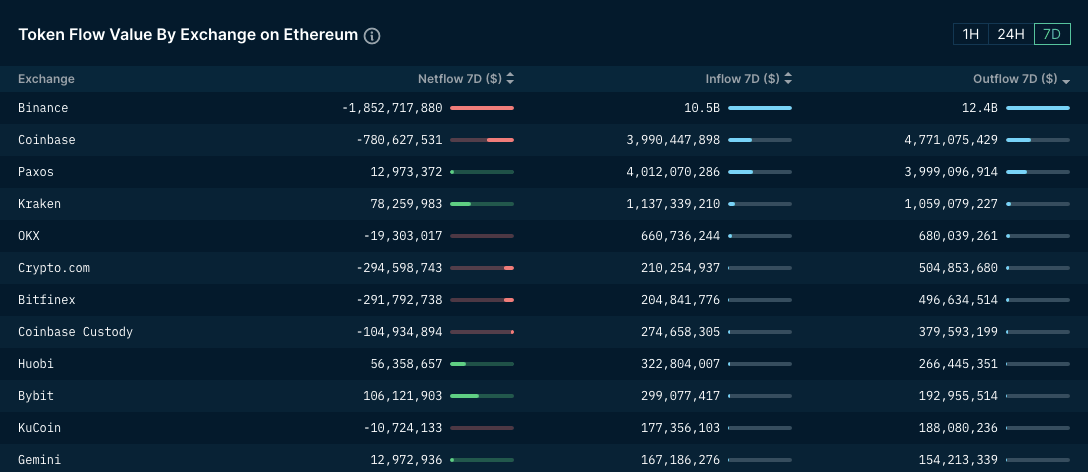Select the Bitfinex exchange name

point(46,300)
